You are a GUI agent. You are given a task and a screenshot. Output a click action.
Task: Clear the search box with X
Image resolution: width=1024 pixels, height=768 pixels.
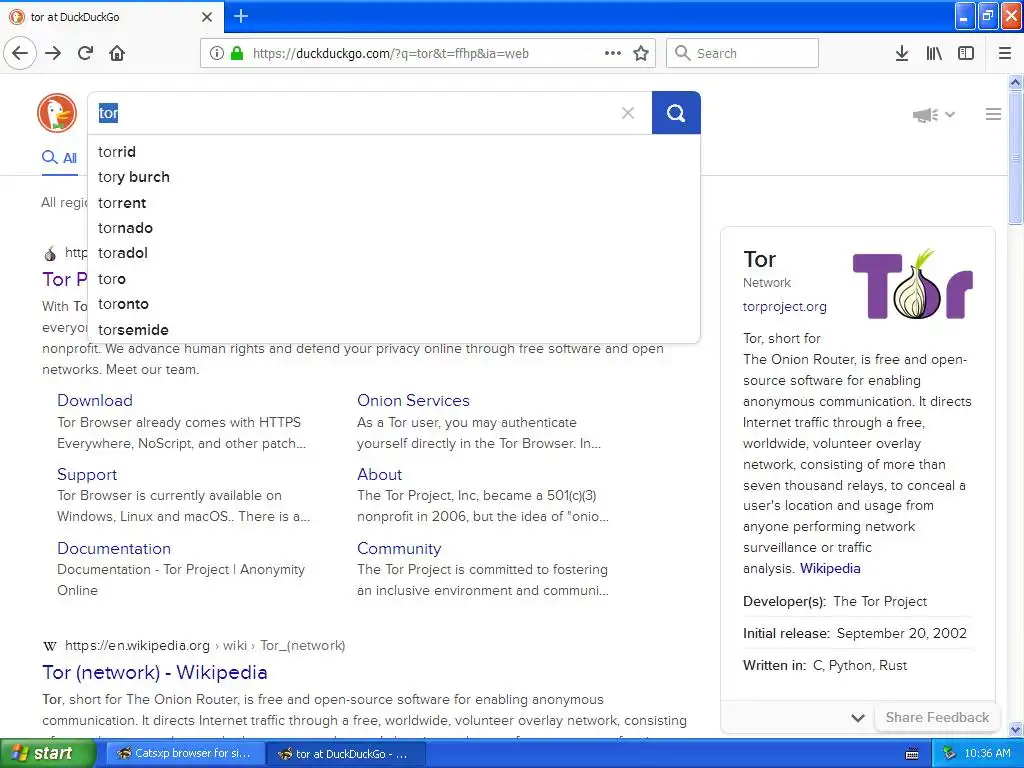628,113
